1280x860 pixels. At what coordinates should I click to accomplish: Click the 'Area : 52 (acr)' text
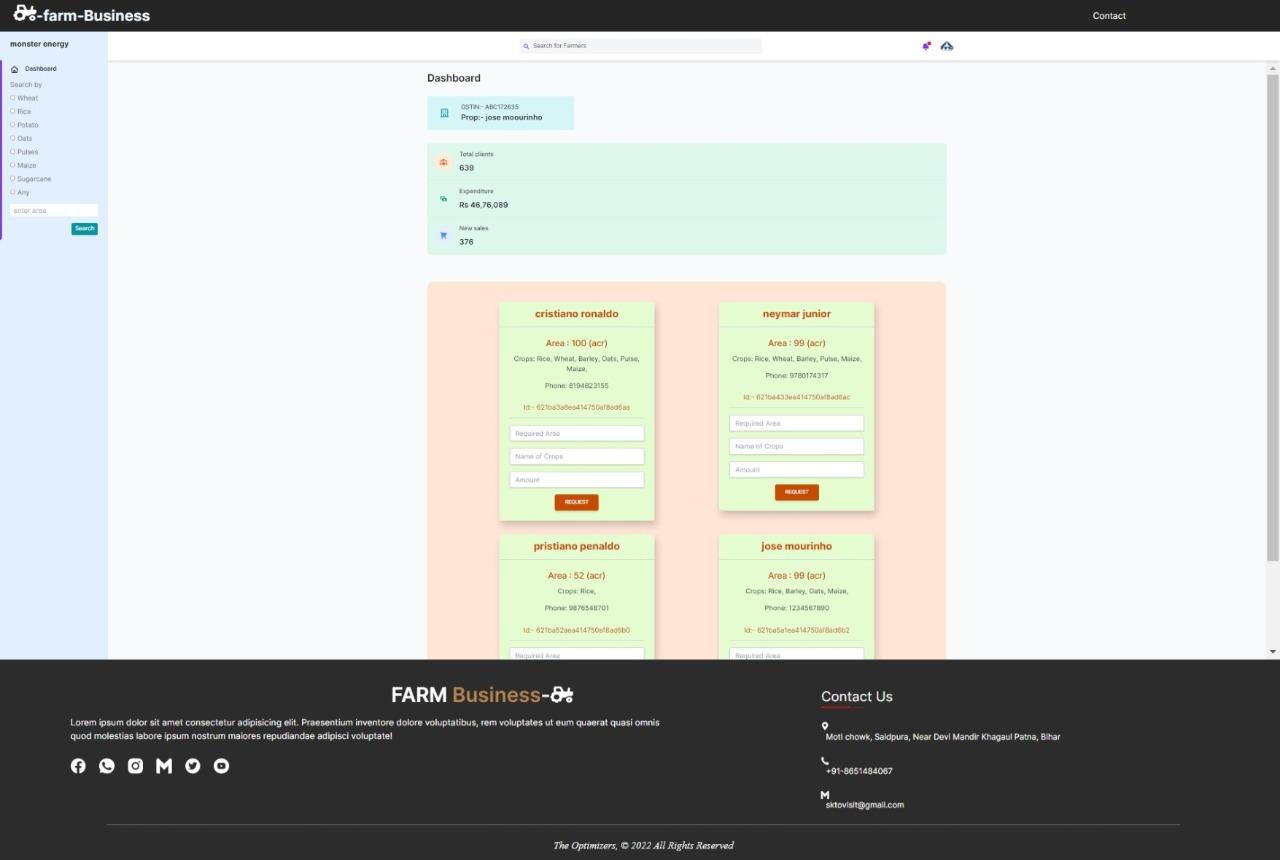[x=577, y=576]
